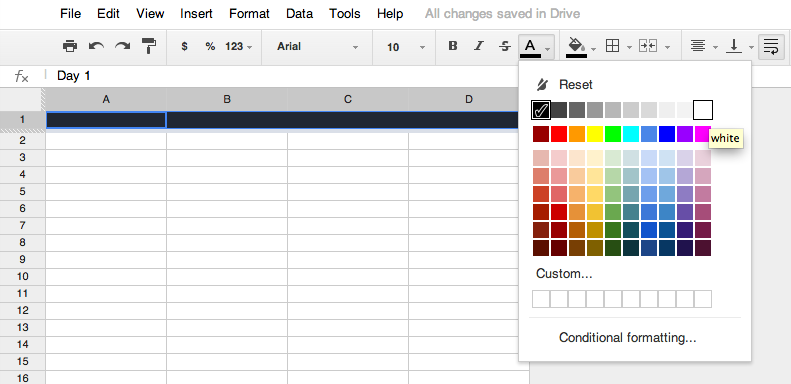This screenshot has width=791, height=384.
Task: Open the Help menu
Action: (x=390, y=14)
